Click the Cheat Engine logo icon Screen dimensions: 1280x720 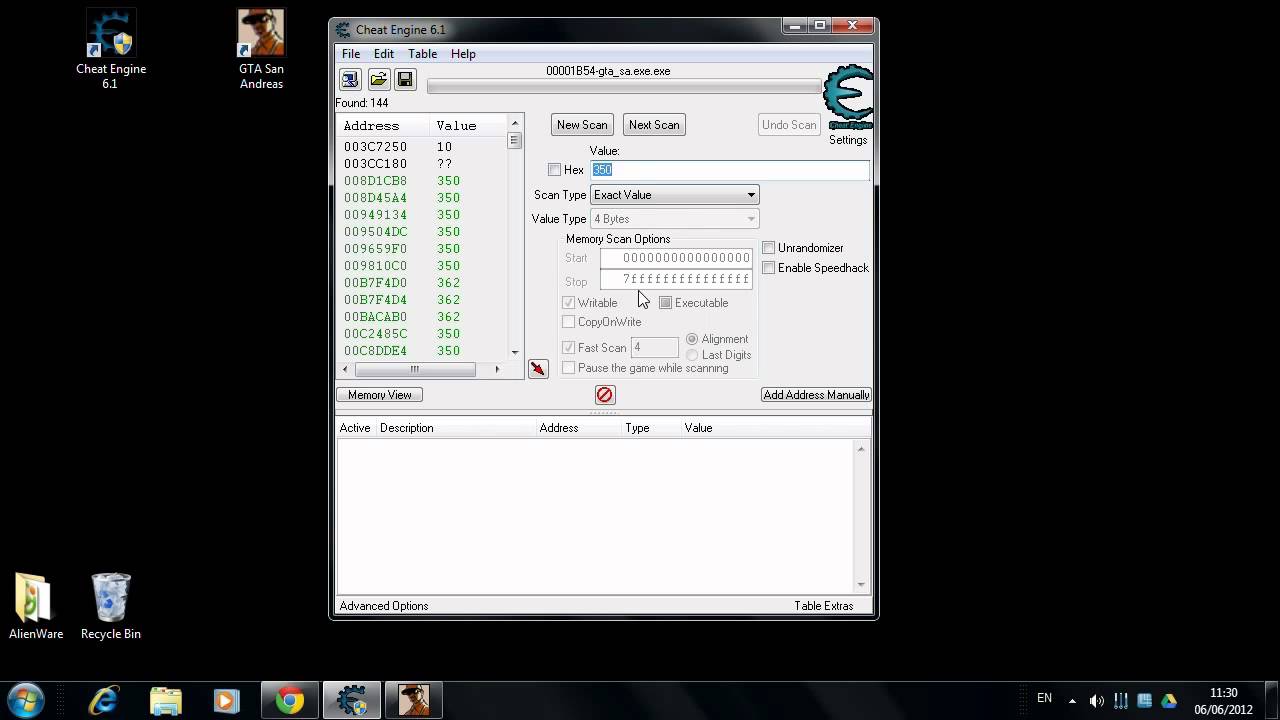click(848, 98)
